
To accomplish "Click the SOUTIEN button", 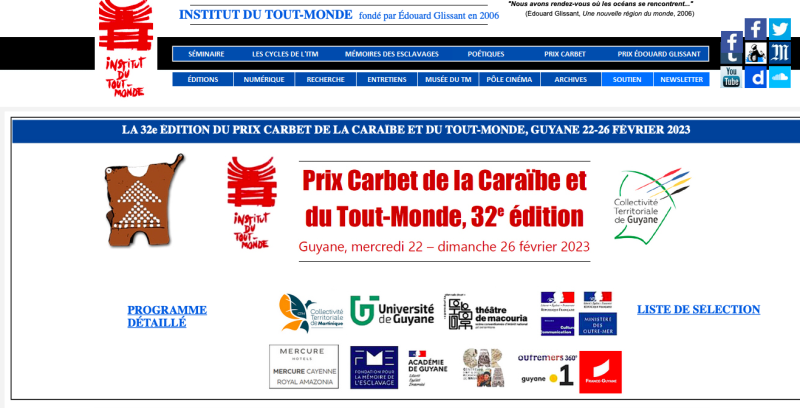I will pos(627,80).
